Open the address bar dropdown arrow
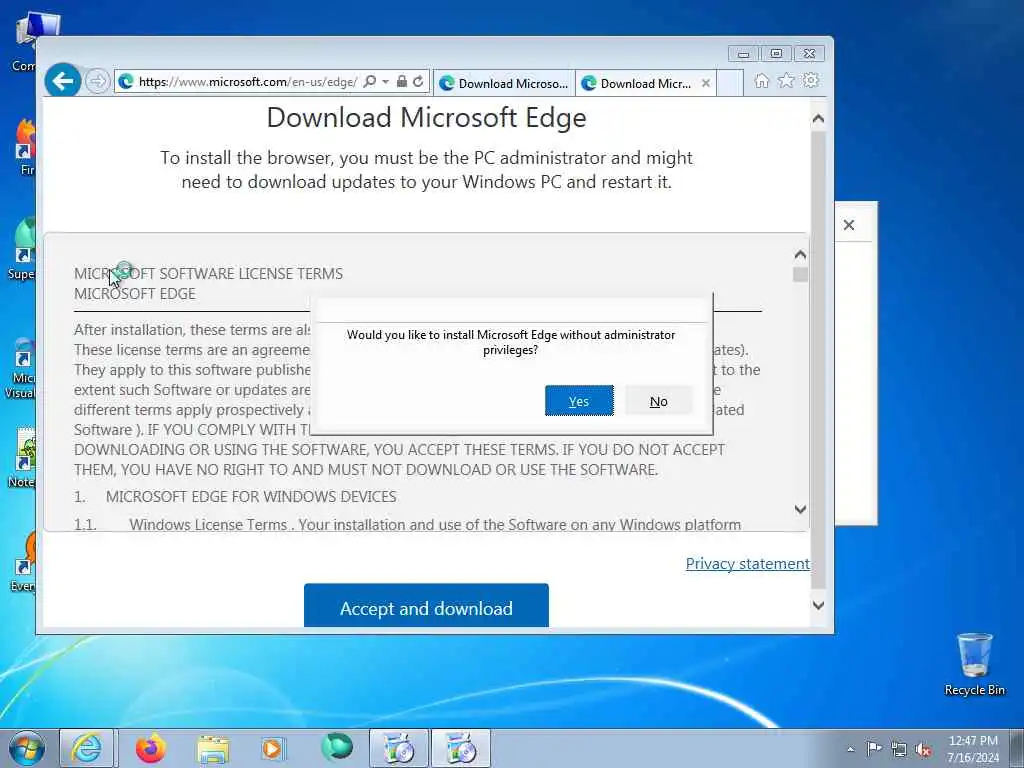 click(x=385, y=82)
